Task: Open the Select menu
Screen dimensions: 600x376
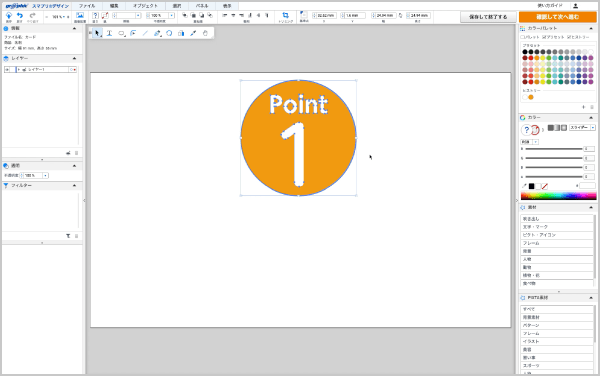Action: (177, 6)
